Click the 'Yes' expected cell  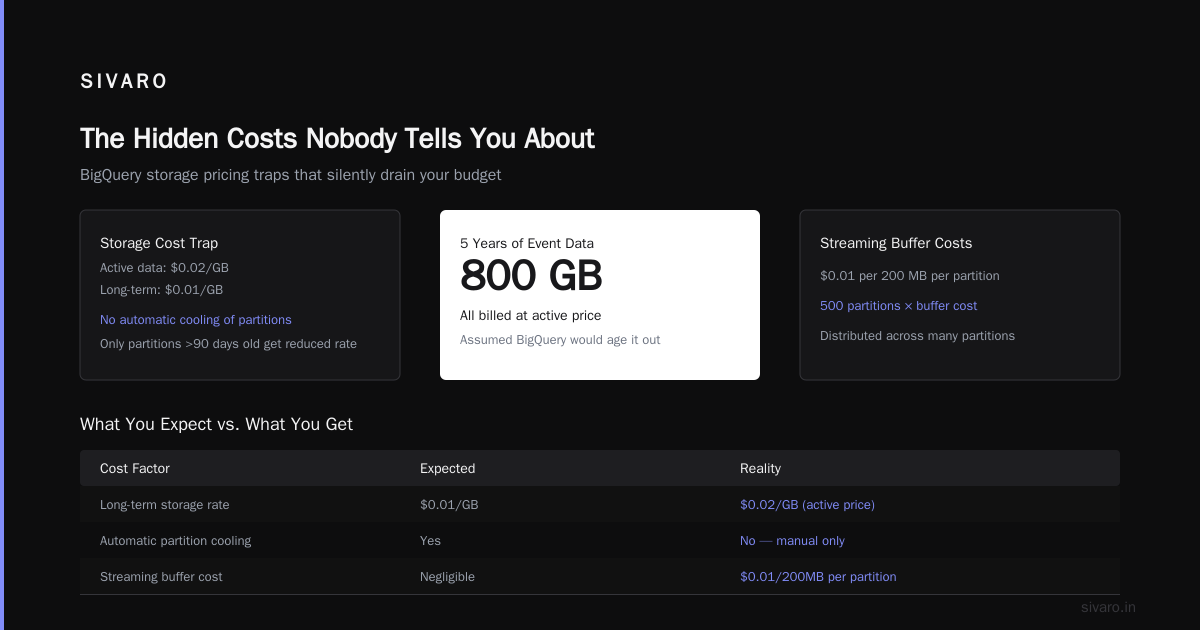tap(430, 541)
